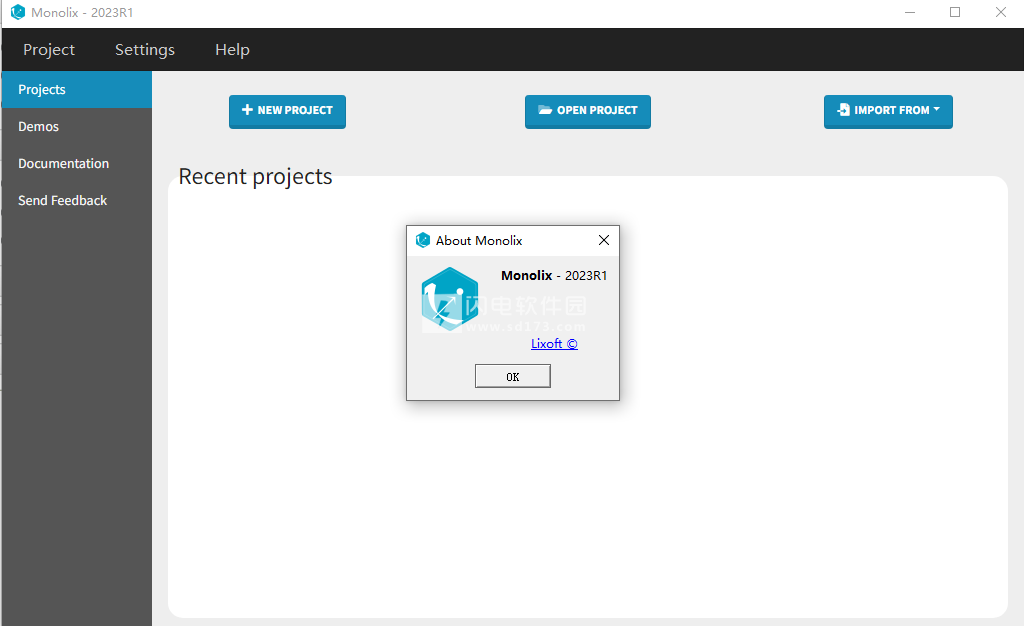1024x626 pixels.
Task: Open the Project menu
Action: (49, 50)
